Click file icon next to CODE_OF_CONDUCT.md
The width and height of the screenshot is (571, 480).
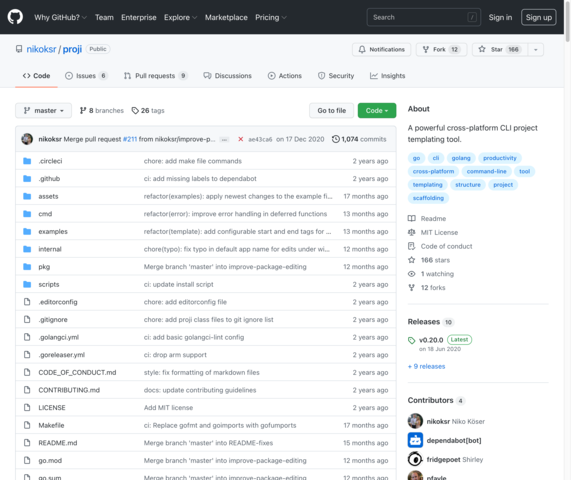coord(27,372)
